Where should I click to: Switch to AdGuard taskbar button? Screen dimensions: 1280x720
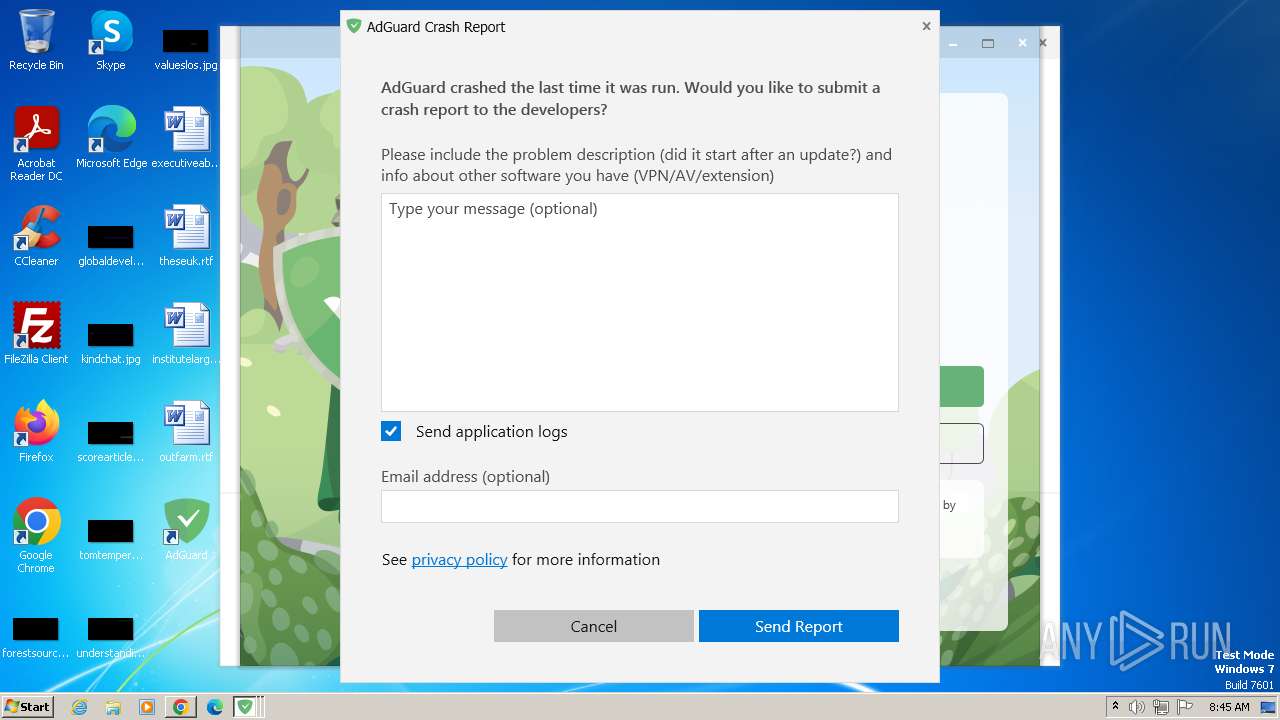pos(246,707)
